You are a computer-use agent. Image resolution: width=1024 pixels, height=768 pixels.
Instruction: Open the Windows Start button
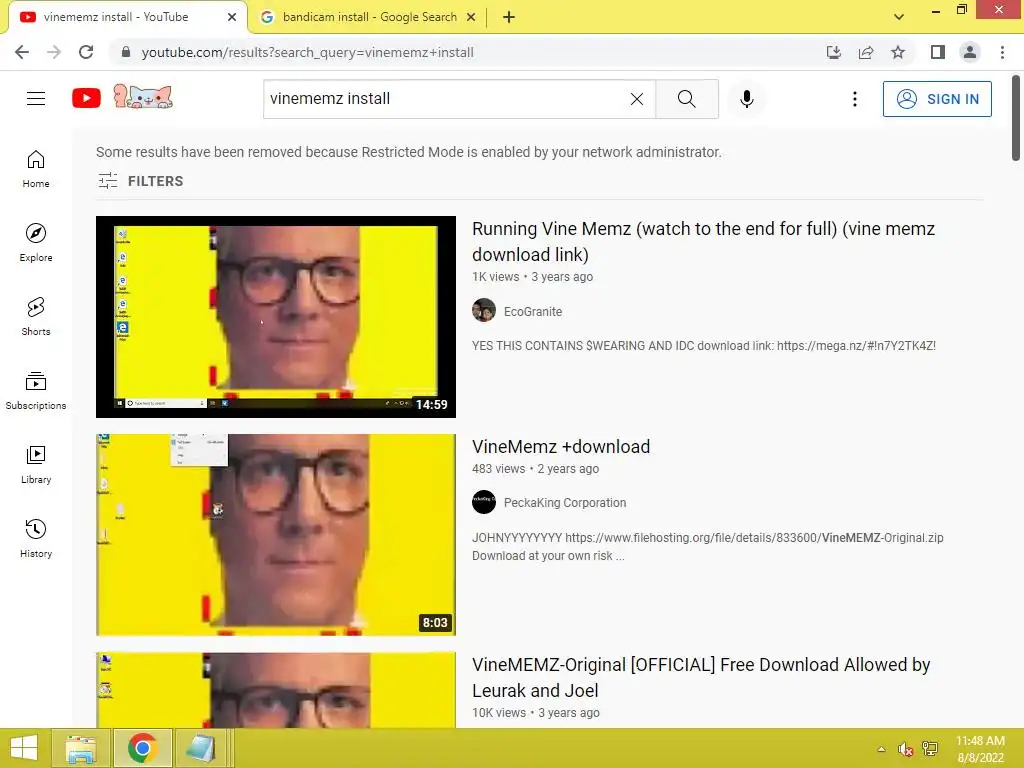(24, 748)
